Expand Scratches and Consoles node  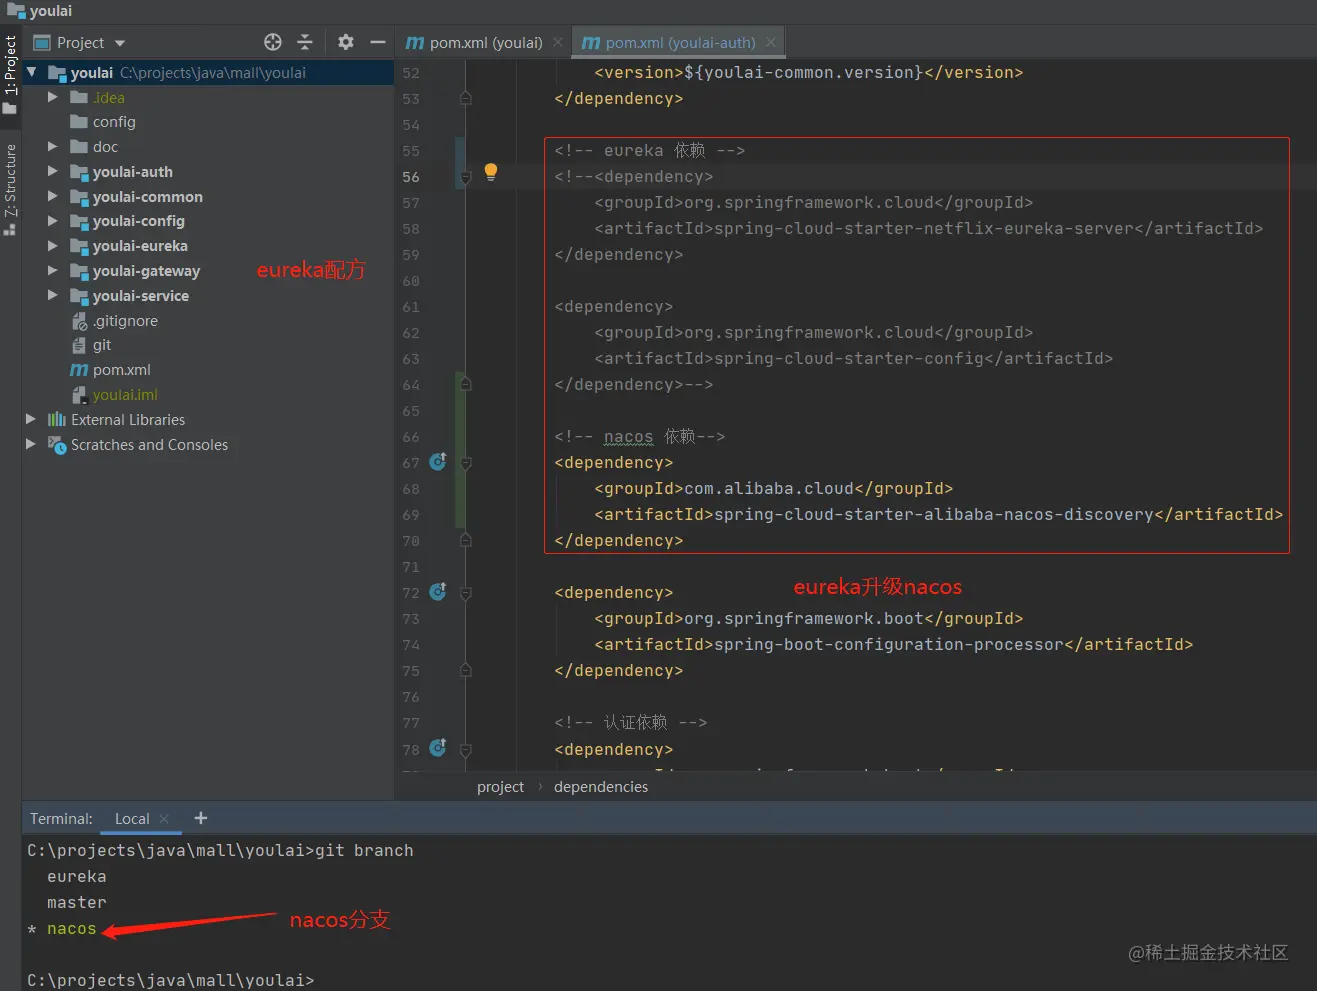click(31, 445)
